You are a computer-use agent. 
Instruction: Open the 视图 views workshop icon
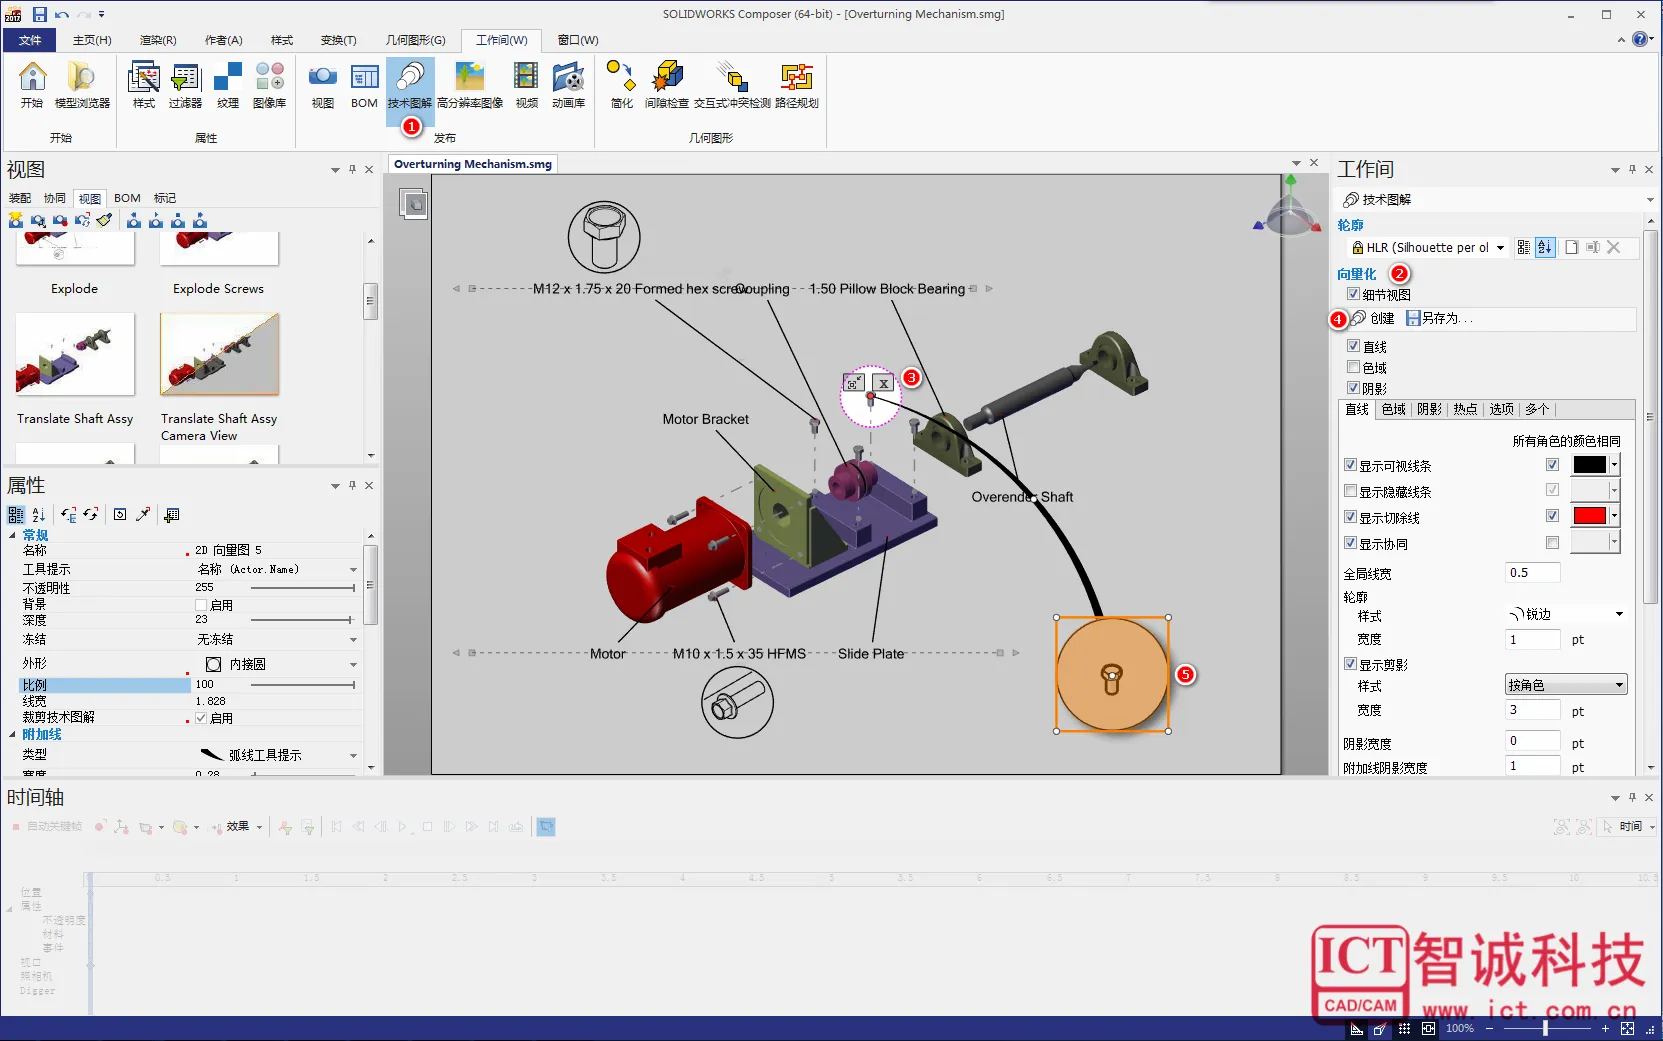[323, 84]
